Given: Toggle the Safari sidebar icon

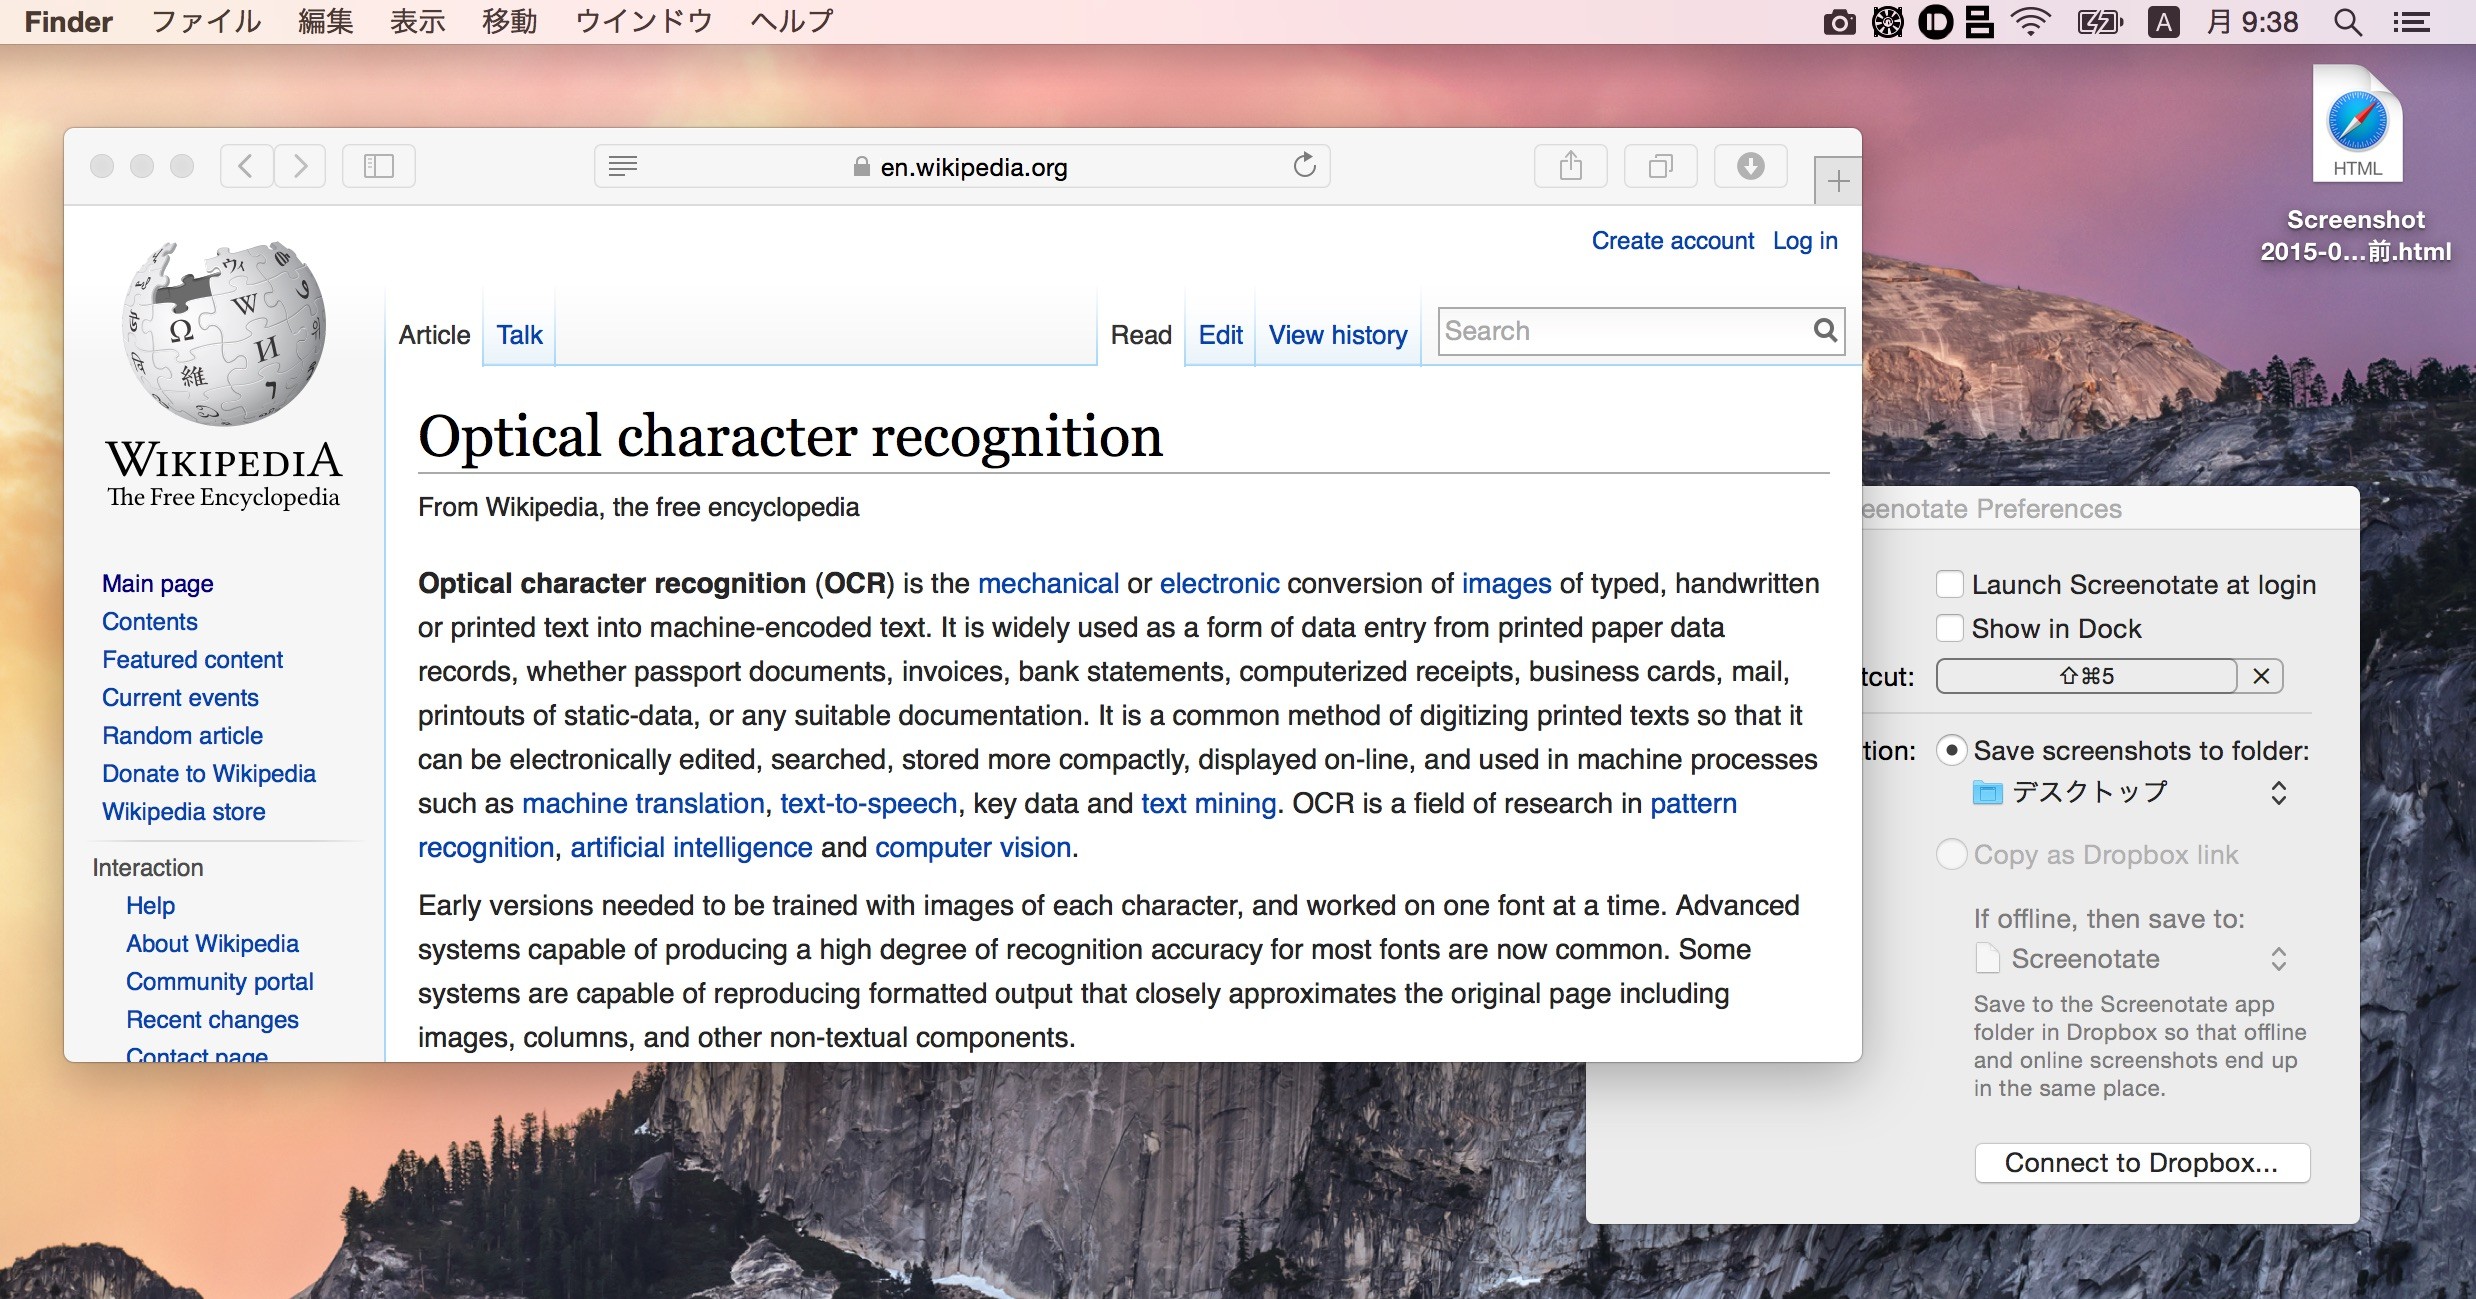Looking at the screenshot, I should coord(378,166).
